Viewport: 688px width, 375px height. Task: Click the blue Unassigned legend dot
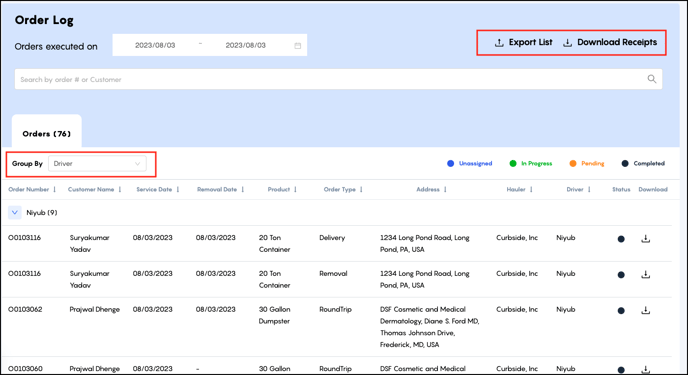[450, 164]
